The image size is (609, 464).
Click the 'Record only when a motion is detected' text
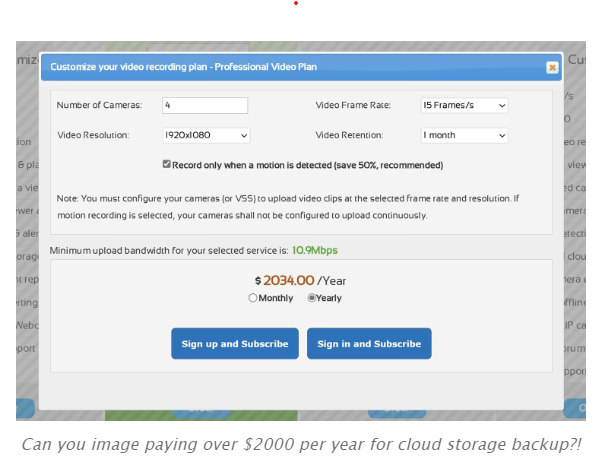pos(307,165)
